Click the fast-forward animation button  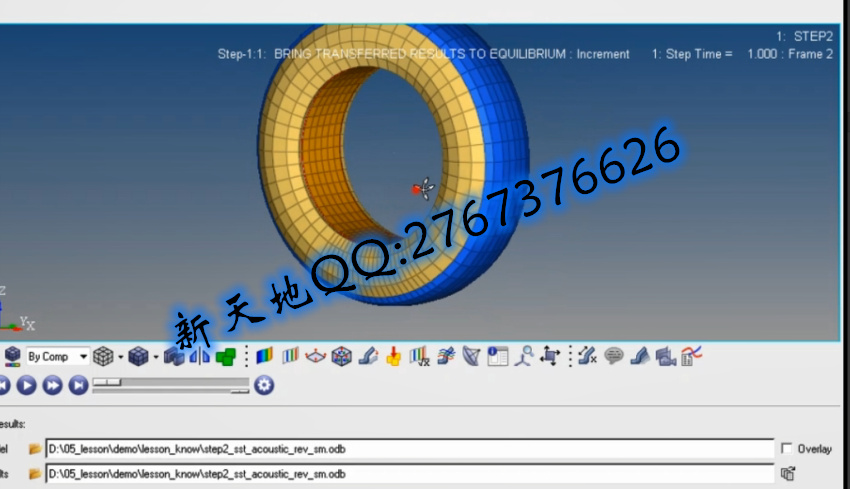pyautogui.click(x=52, y=385)
